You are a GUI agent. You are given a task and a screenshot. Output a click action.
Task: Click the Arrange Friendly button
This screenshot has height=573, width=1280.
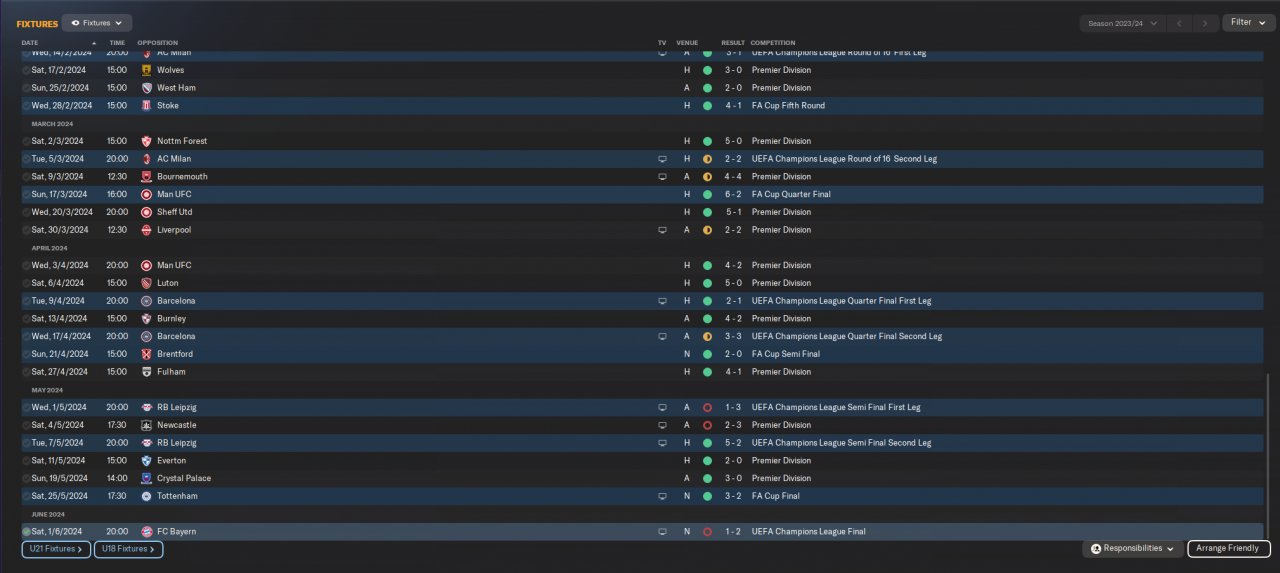(1229, 549)
